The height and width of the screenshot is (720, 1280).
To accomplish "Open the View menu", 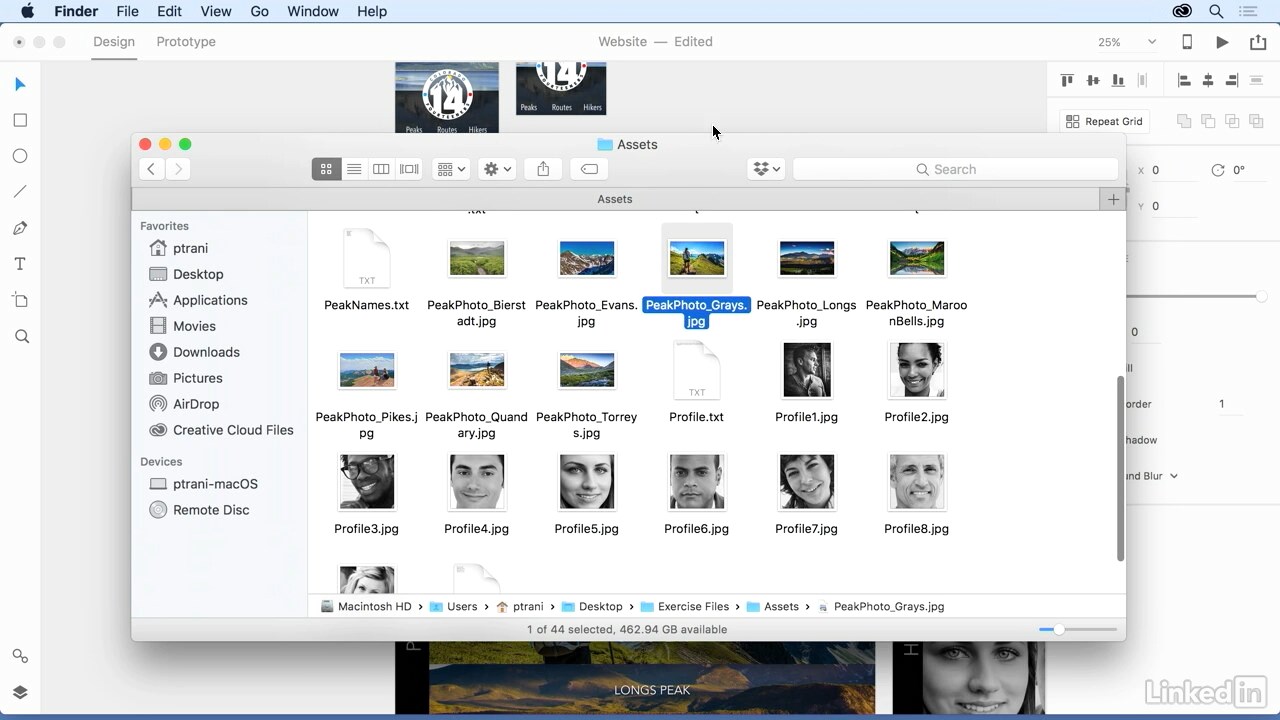I will (x=216, y=11).
